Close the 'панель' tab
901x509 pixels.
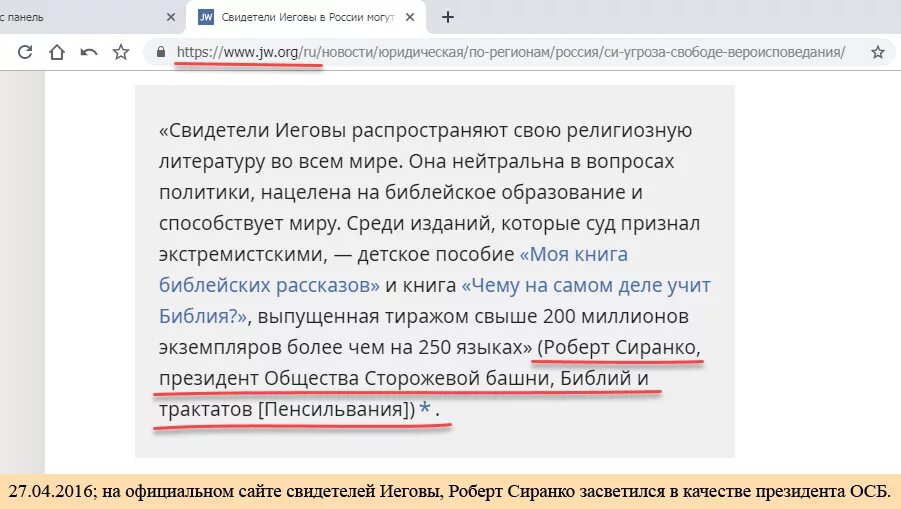pyautogui.click(x=171, y=17)
